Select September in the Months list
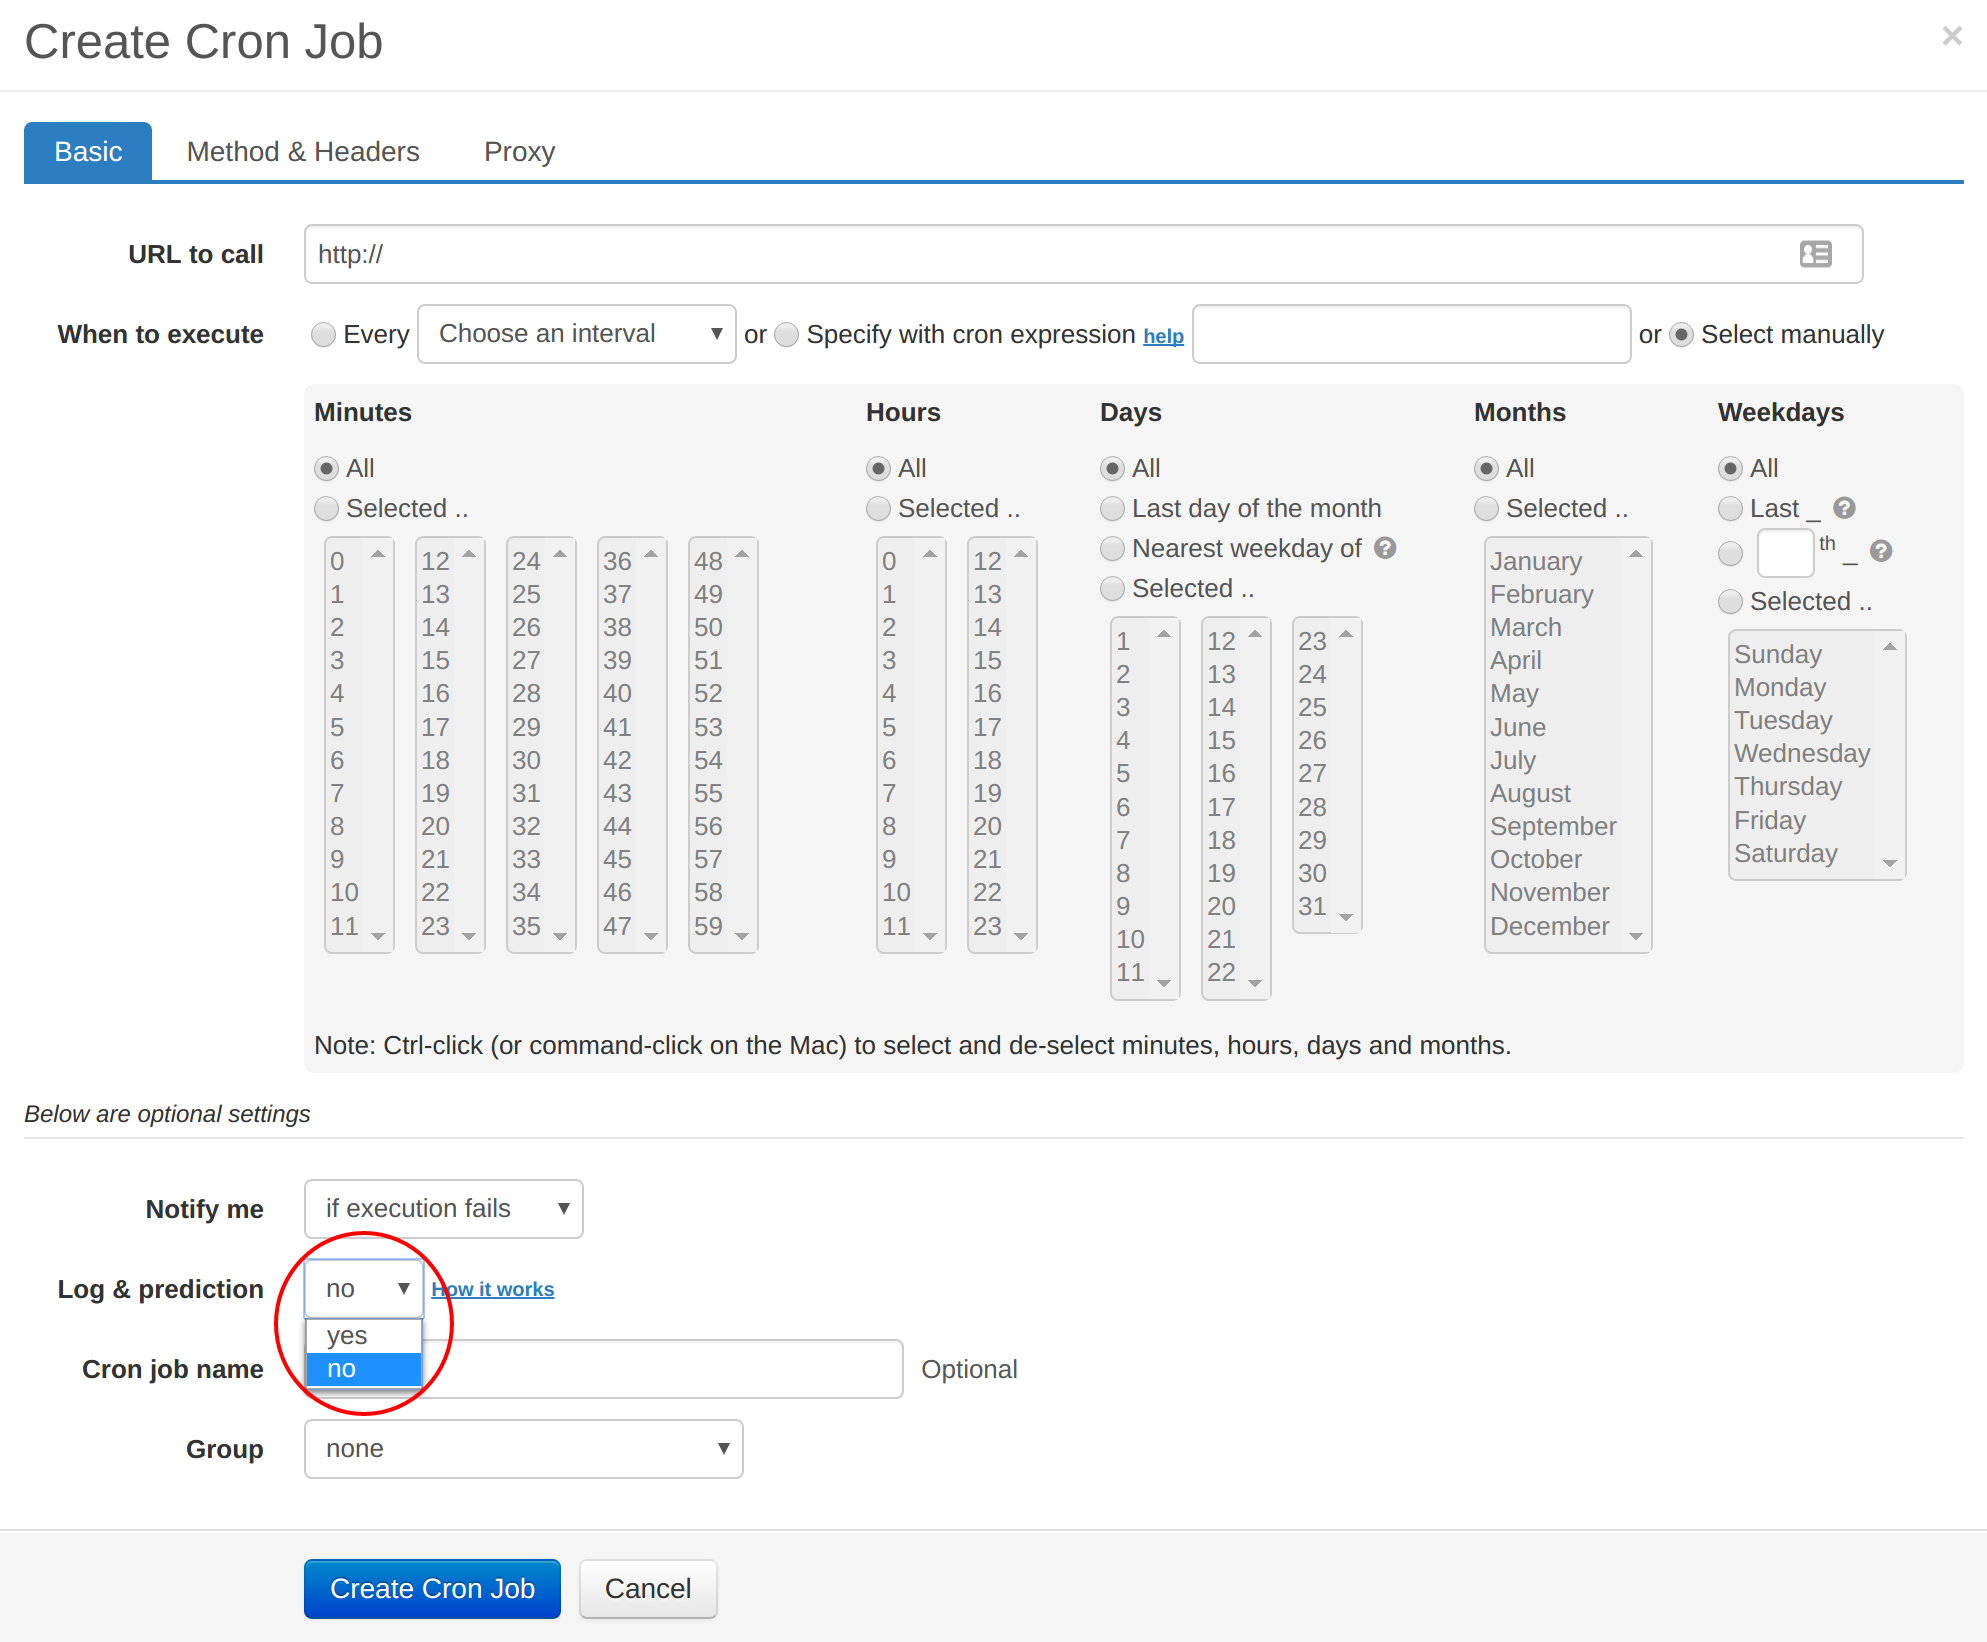The image size is (1987, 1642). [1553, 826]
